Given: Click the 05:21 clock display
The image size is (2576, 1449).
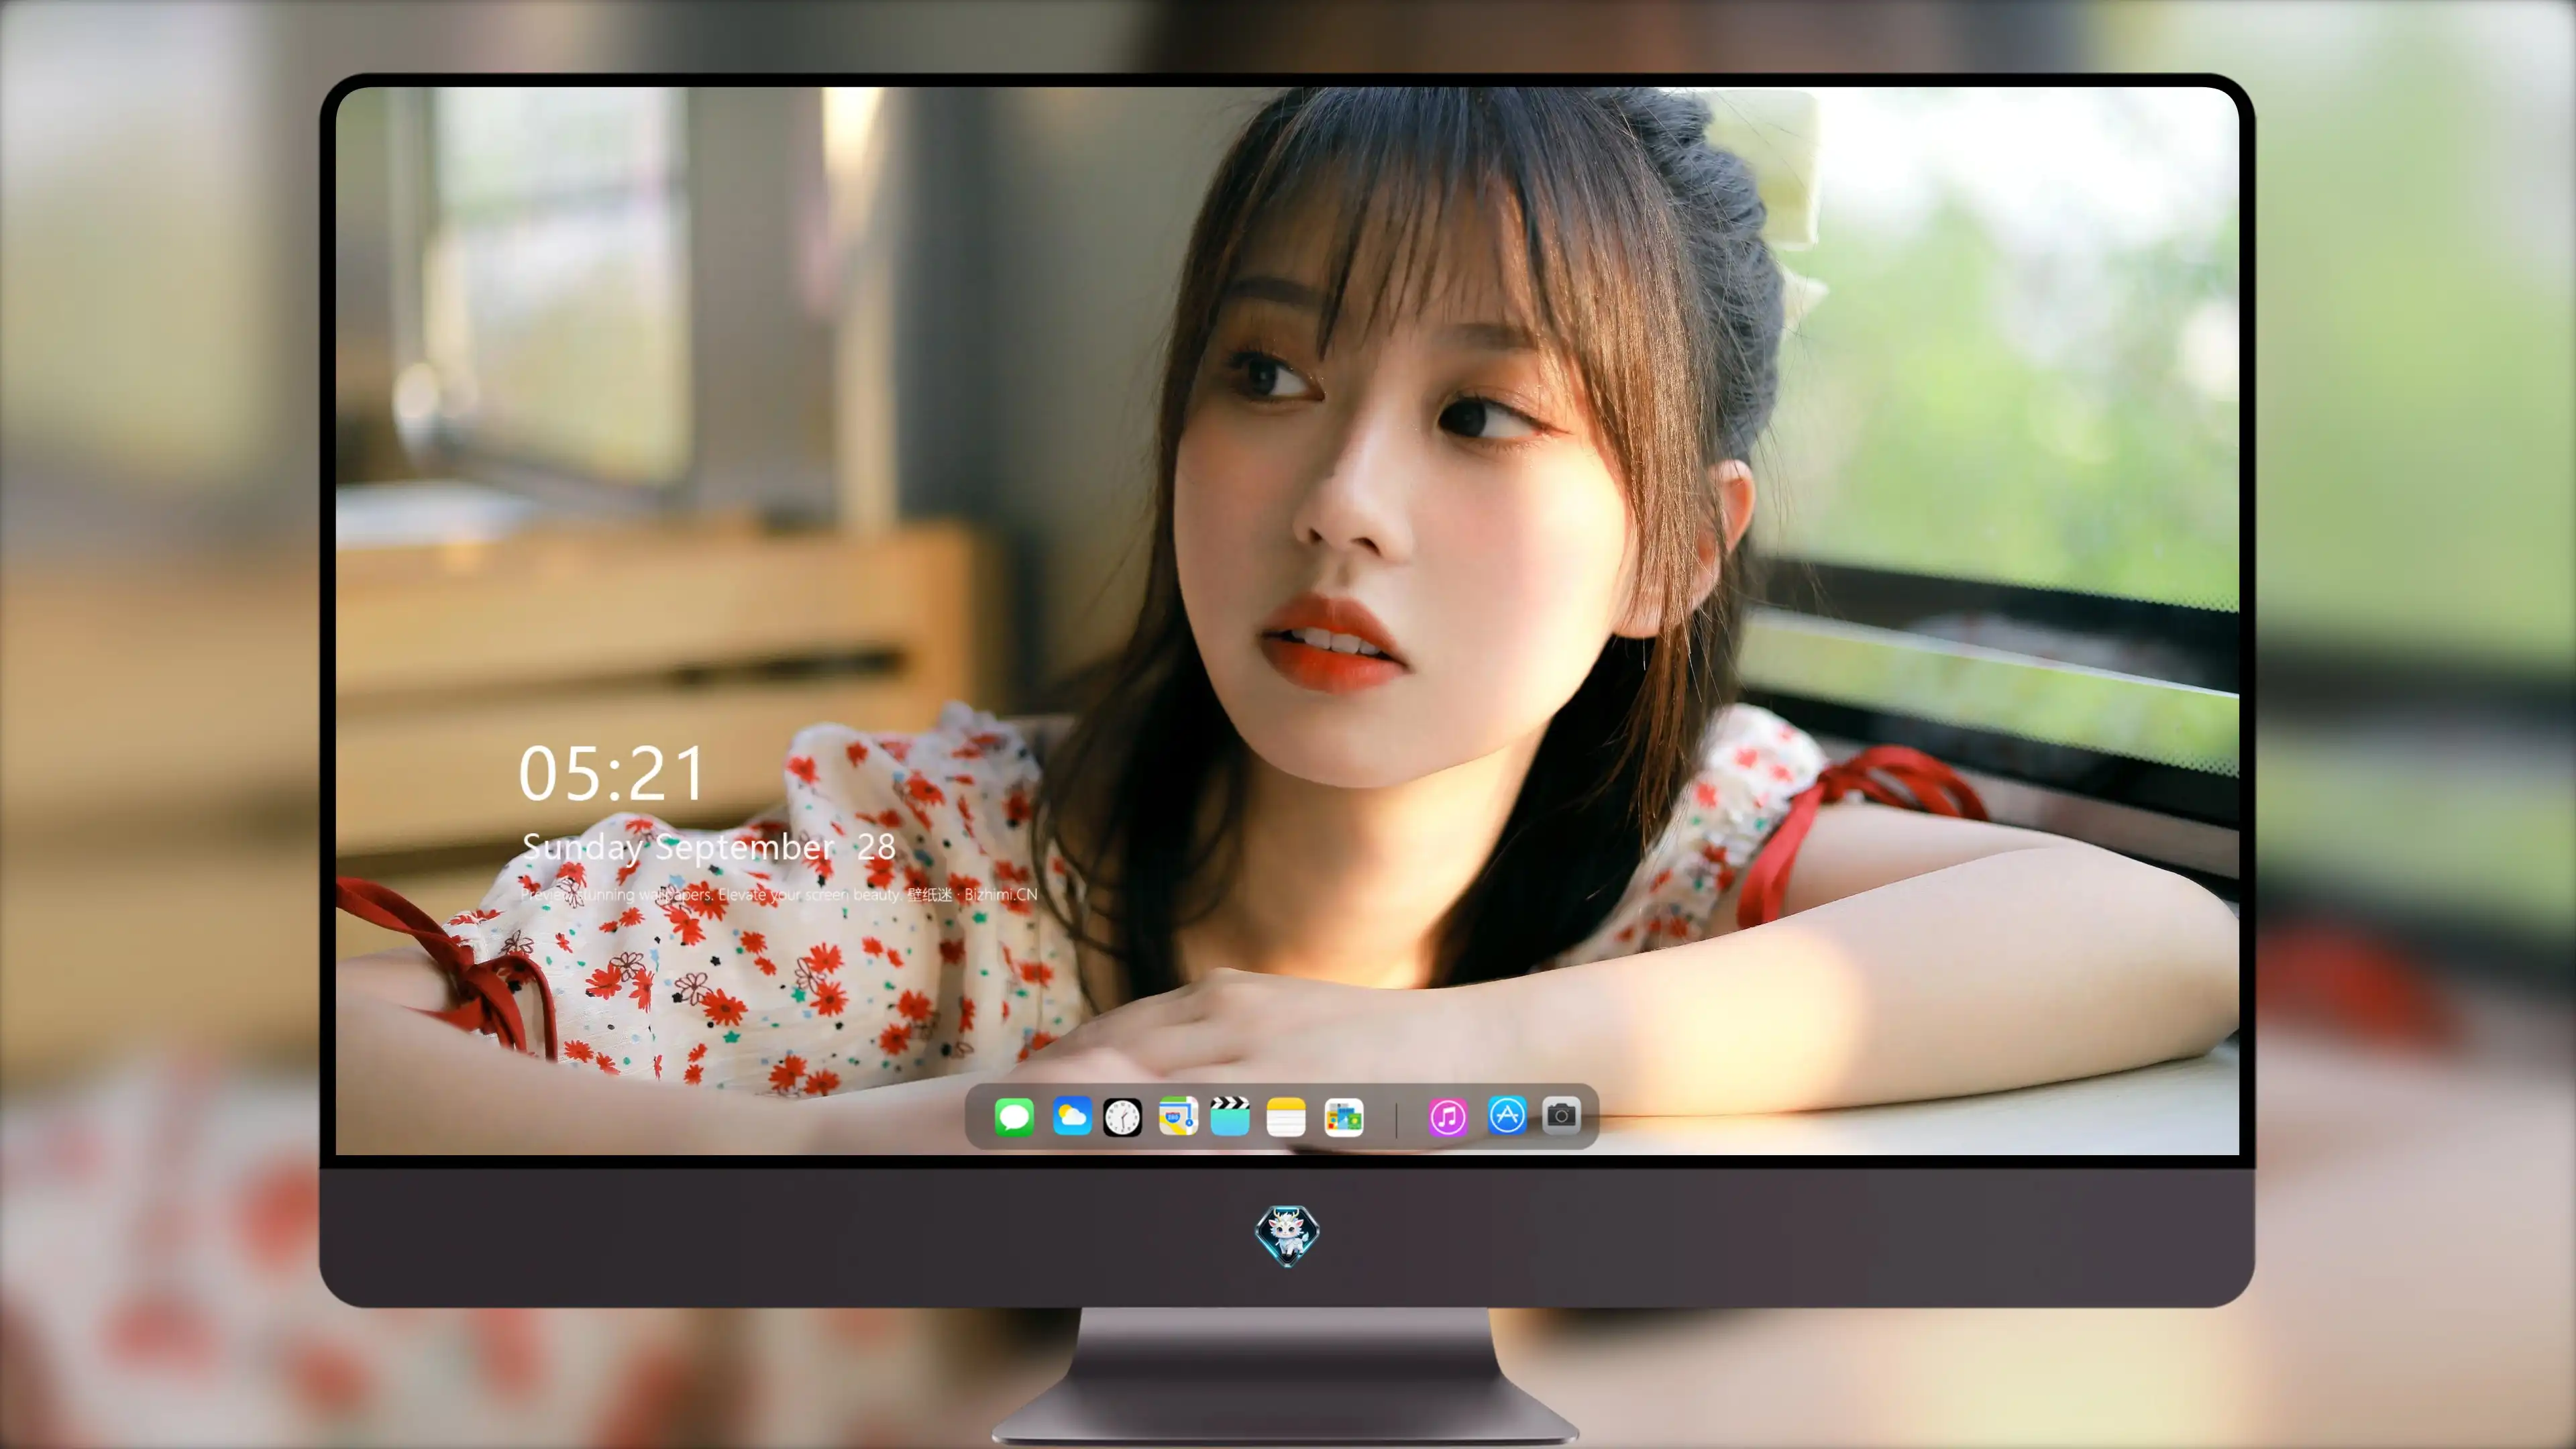Looking at the screenshot, I should 611,774.
